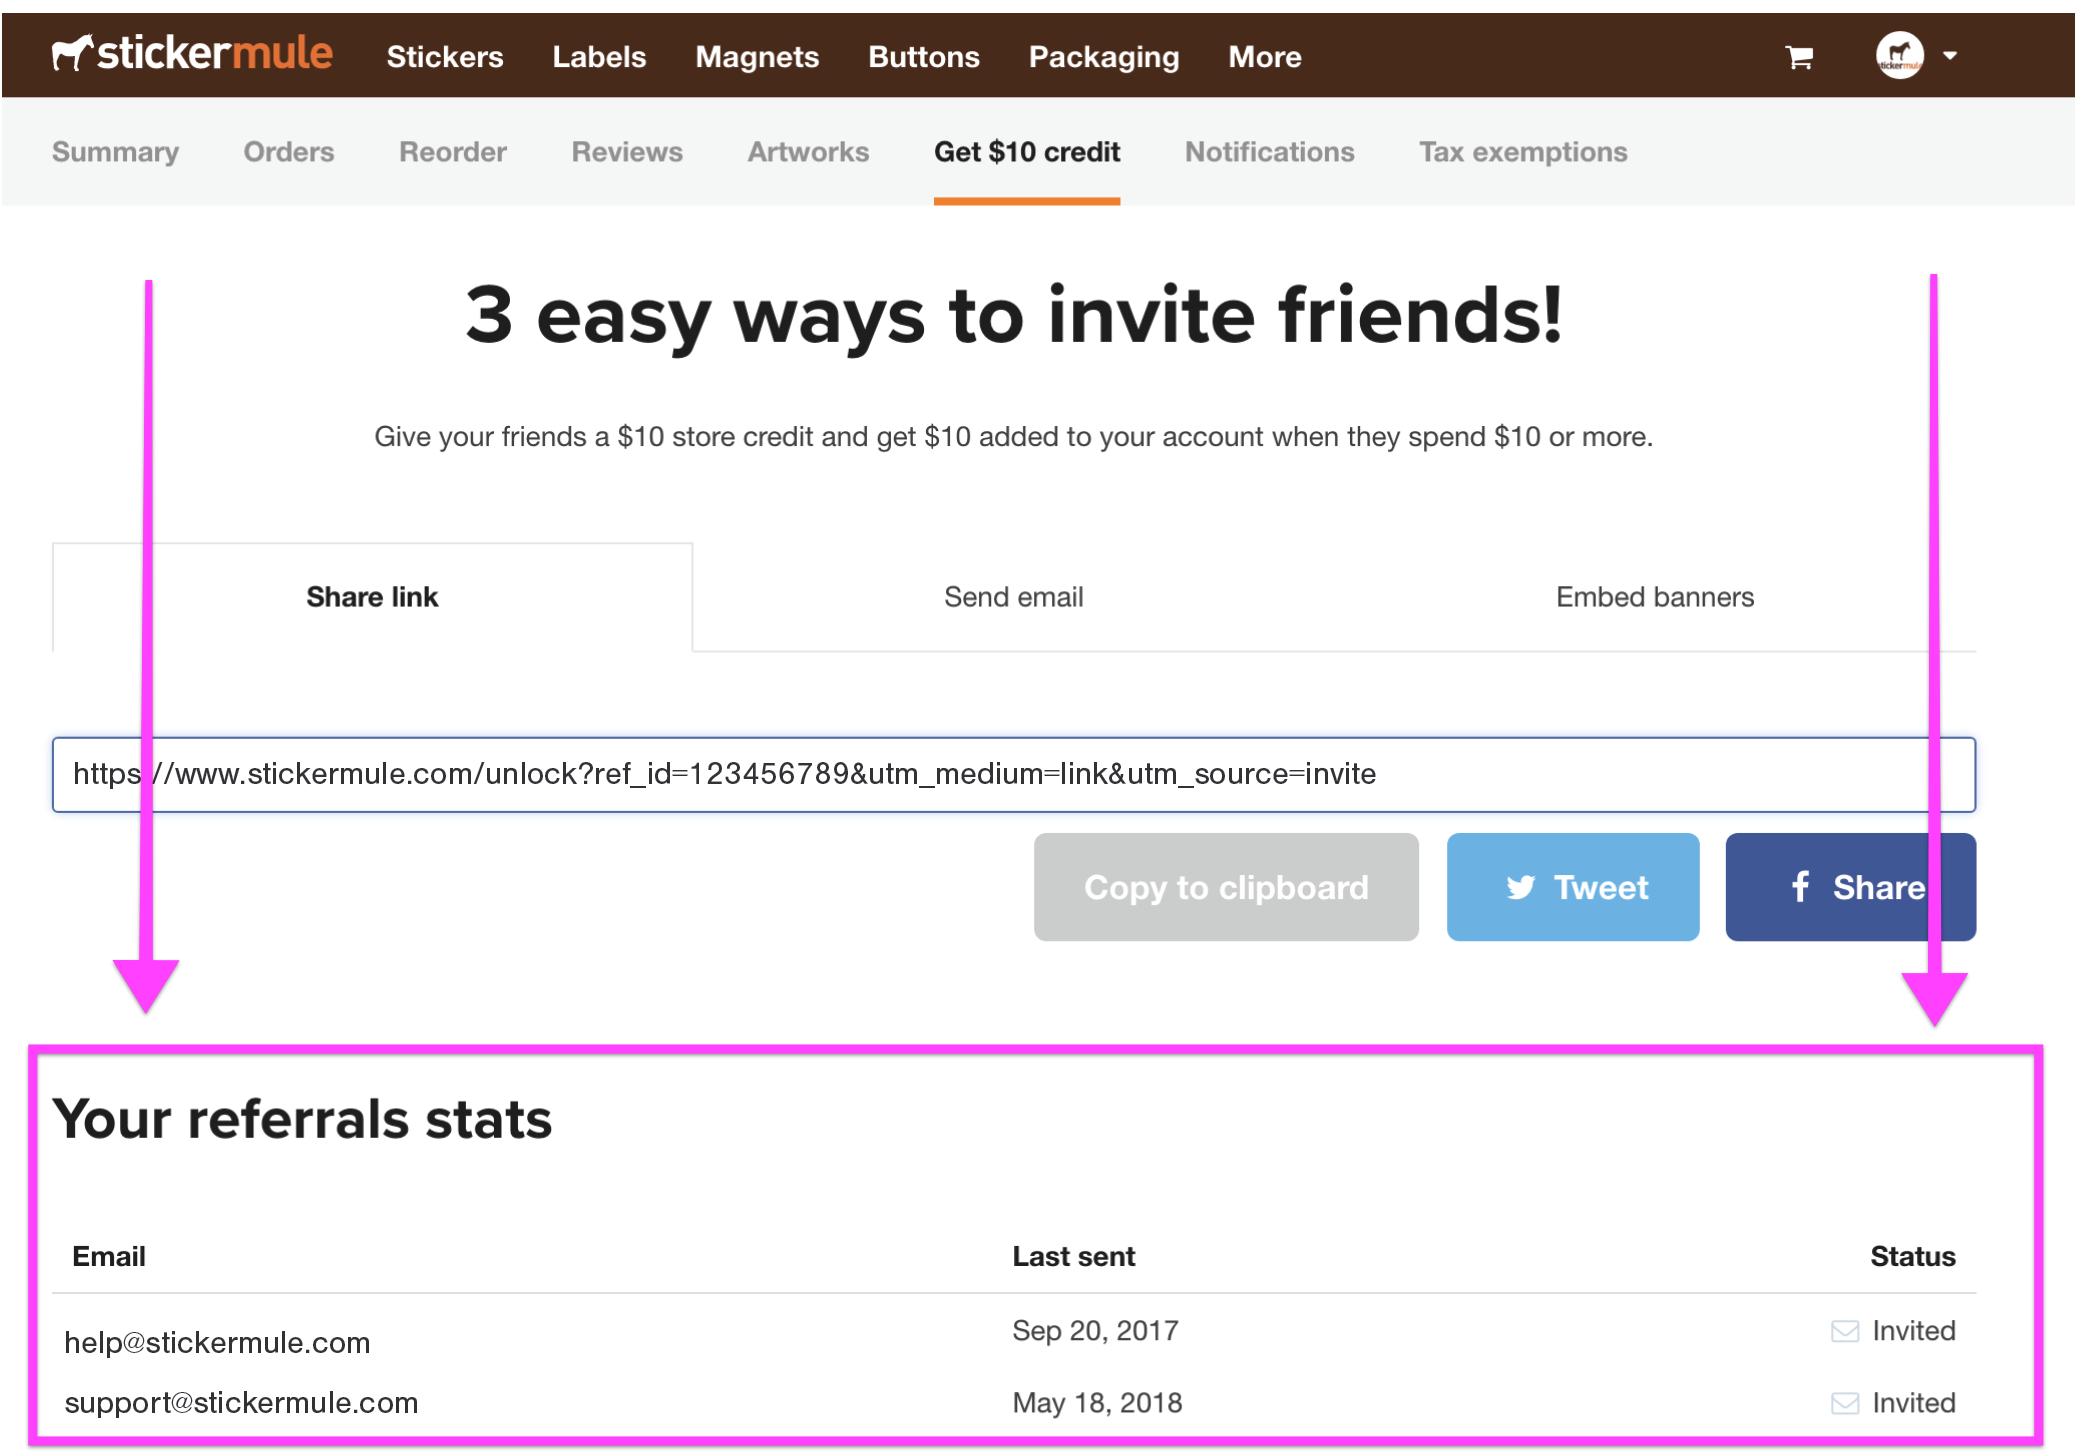2082x1456 pixels.
Task: Click the Invited status for help@stickermule.com
Action: 1893,1331
